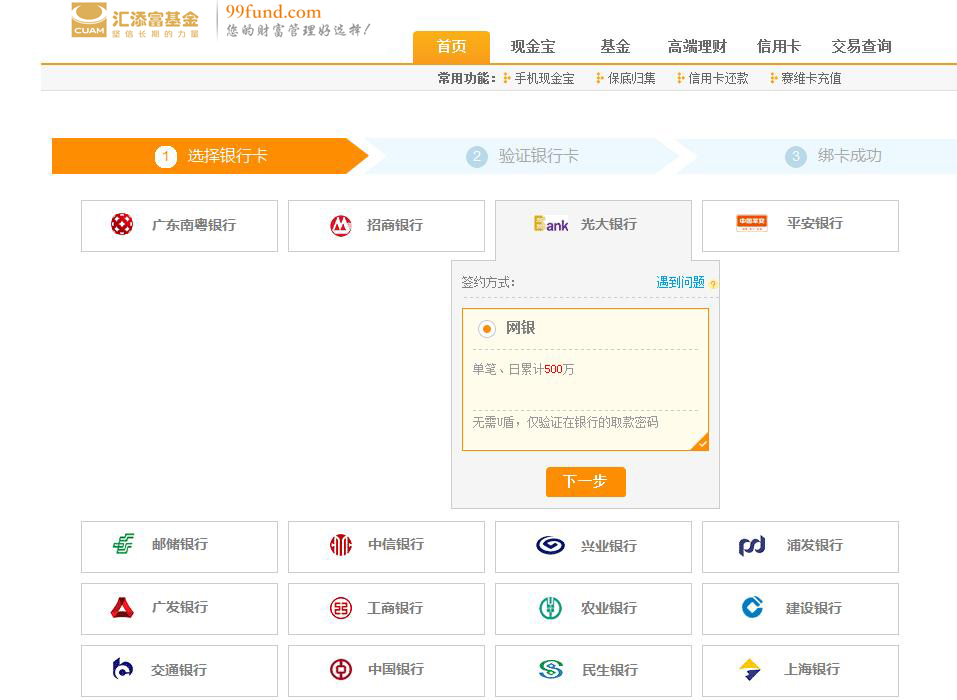
Task: Click the 上海银行 logo icon
Action: coord(750,670)
